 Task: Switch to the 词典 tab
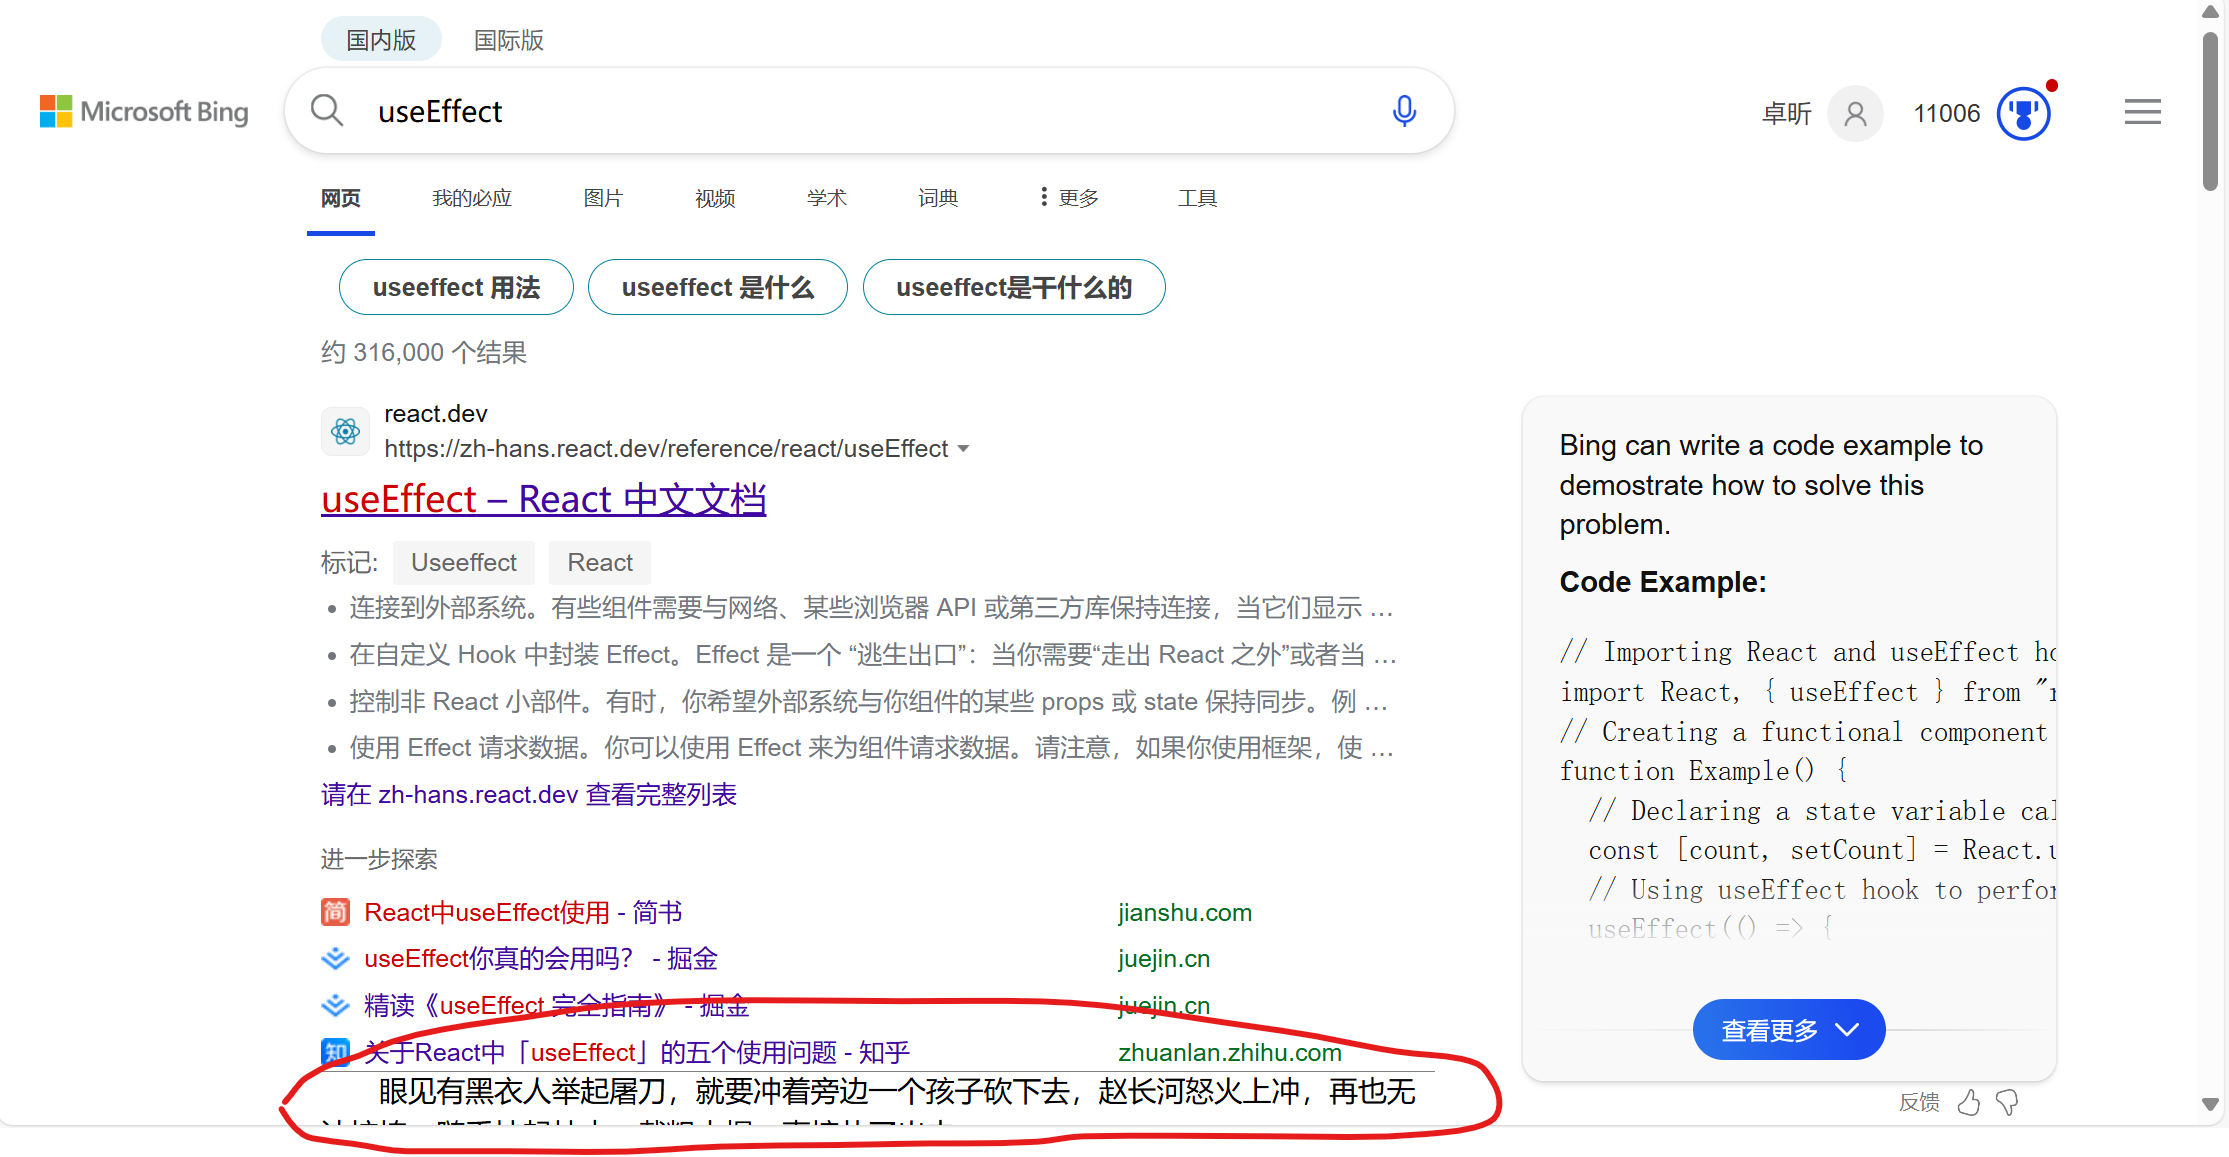coord(938,198)
